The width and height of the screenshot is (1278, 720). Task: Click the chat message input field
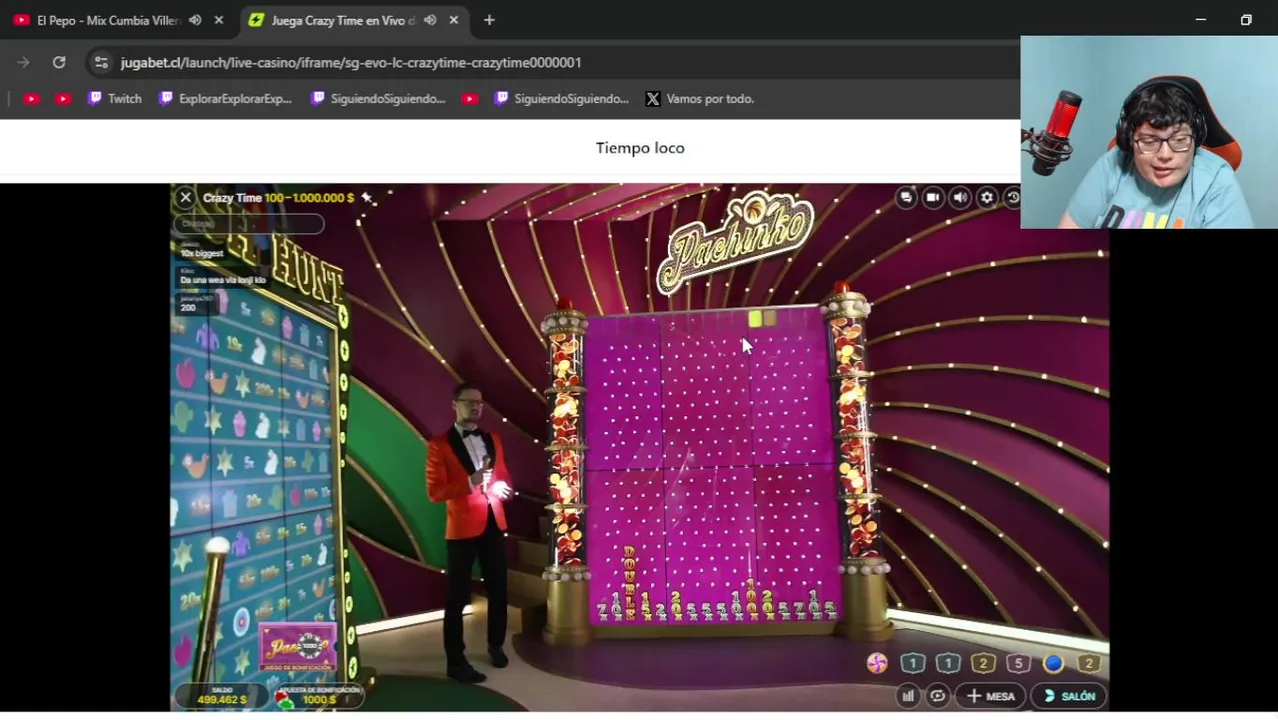coord(249,224)
